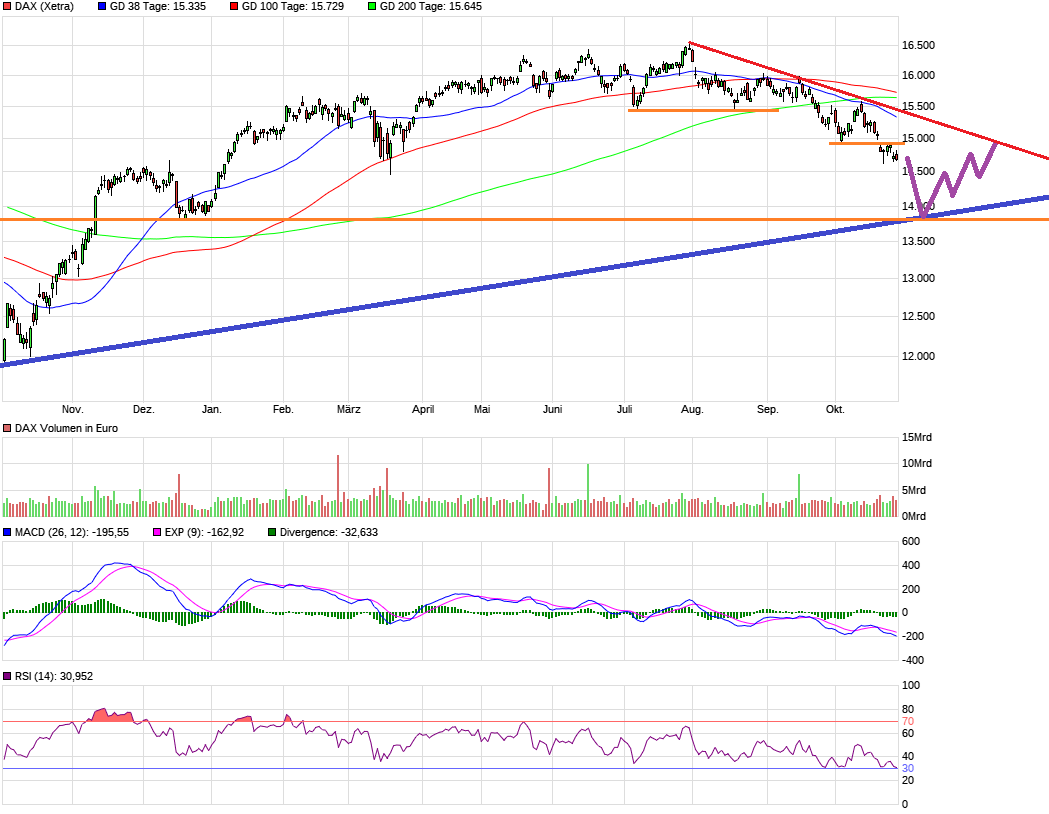Click the red descending resistance trendline
Viewport: 1049px width, 814px height.
869,100
